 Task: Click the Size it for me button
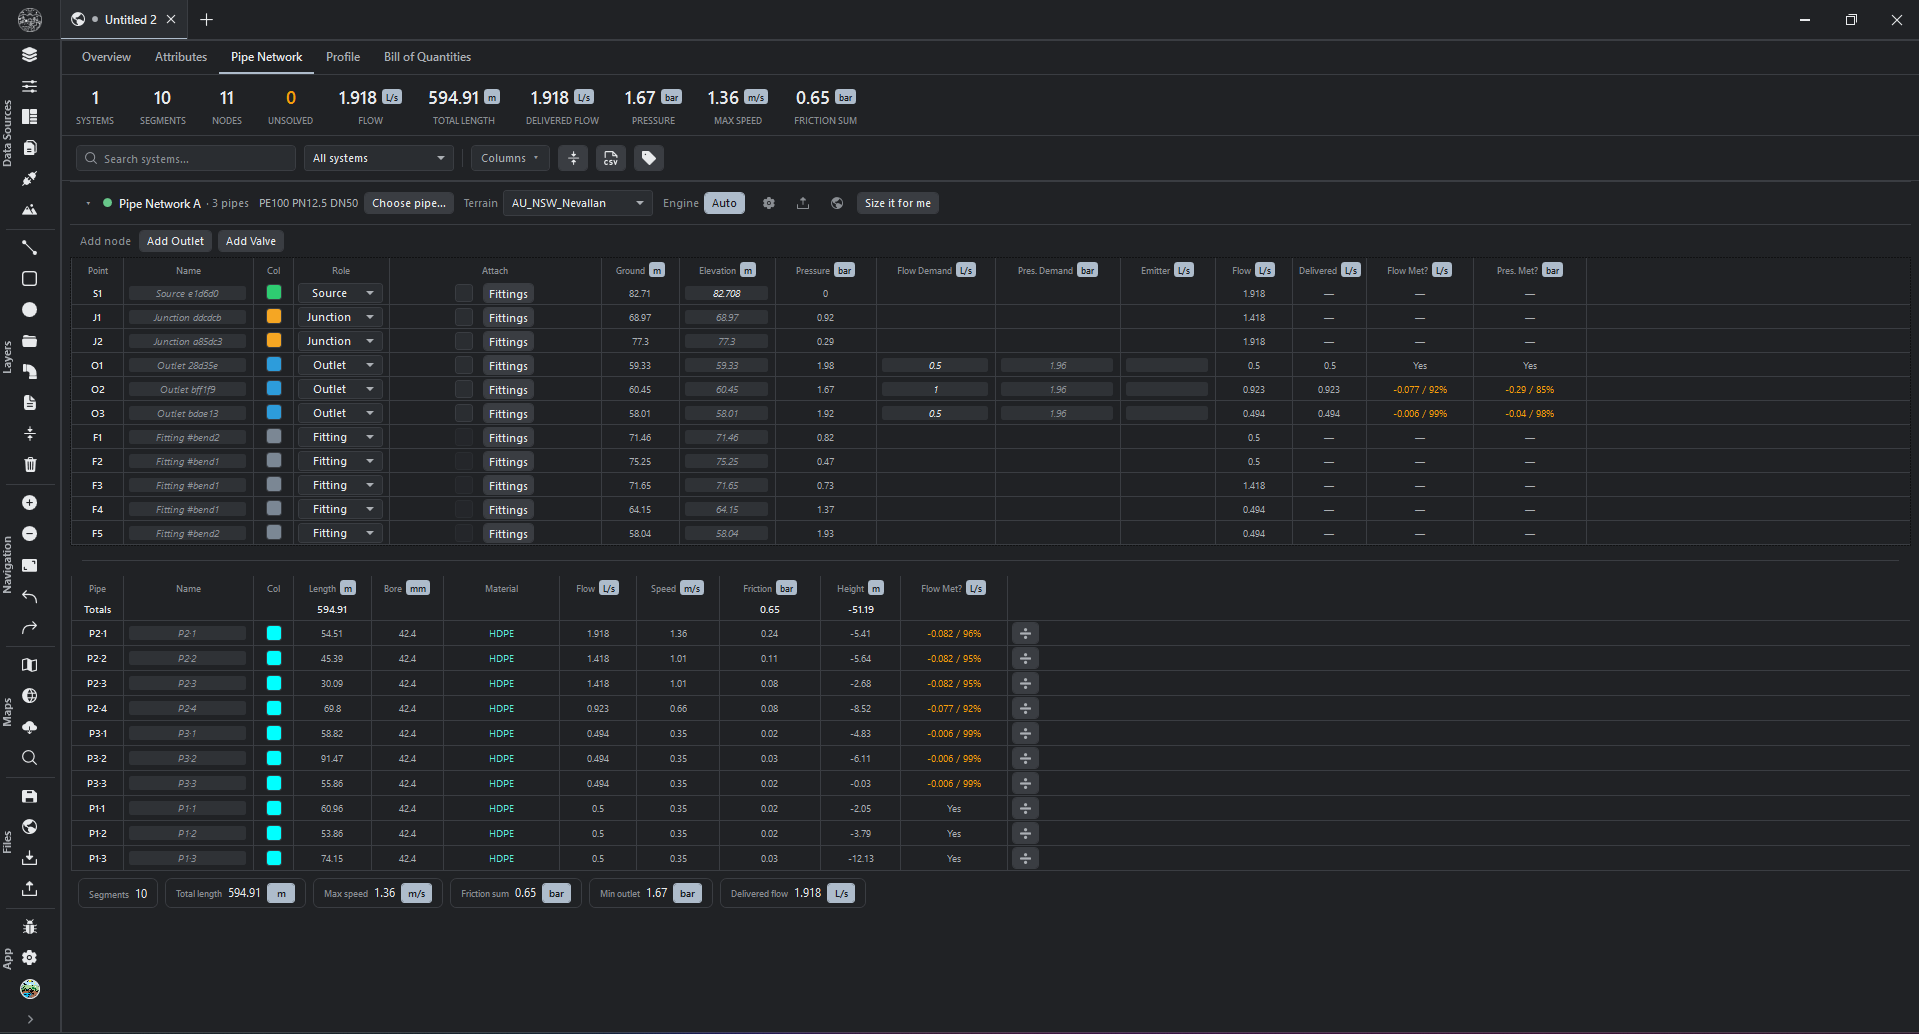click(898, 203)
